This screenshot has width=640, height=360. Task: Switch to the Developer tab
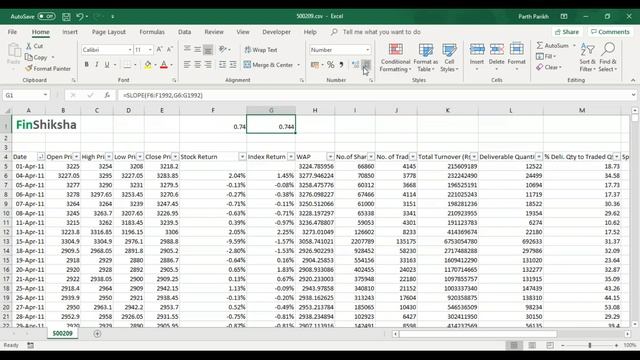pyautogui.click(x=276, y=32)
